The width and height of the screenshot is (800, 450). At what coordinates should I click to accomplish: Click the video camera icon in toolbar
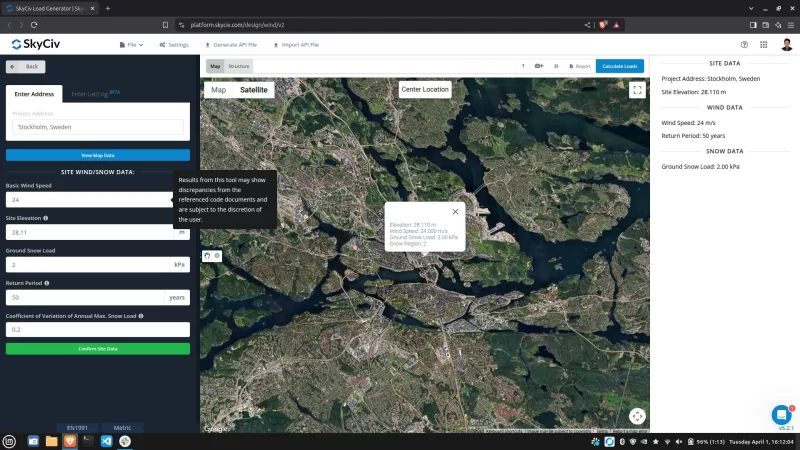click(x=539, y=66)
